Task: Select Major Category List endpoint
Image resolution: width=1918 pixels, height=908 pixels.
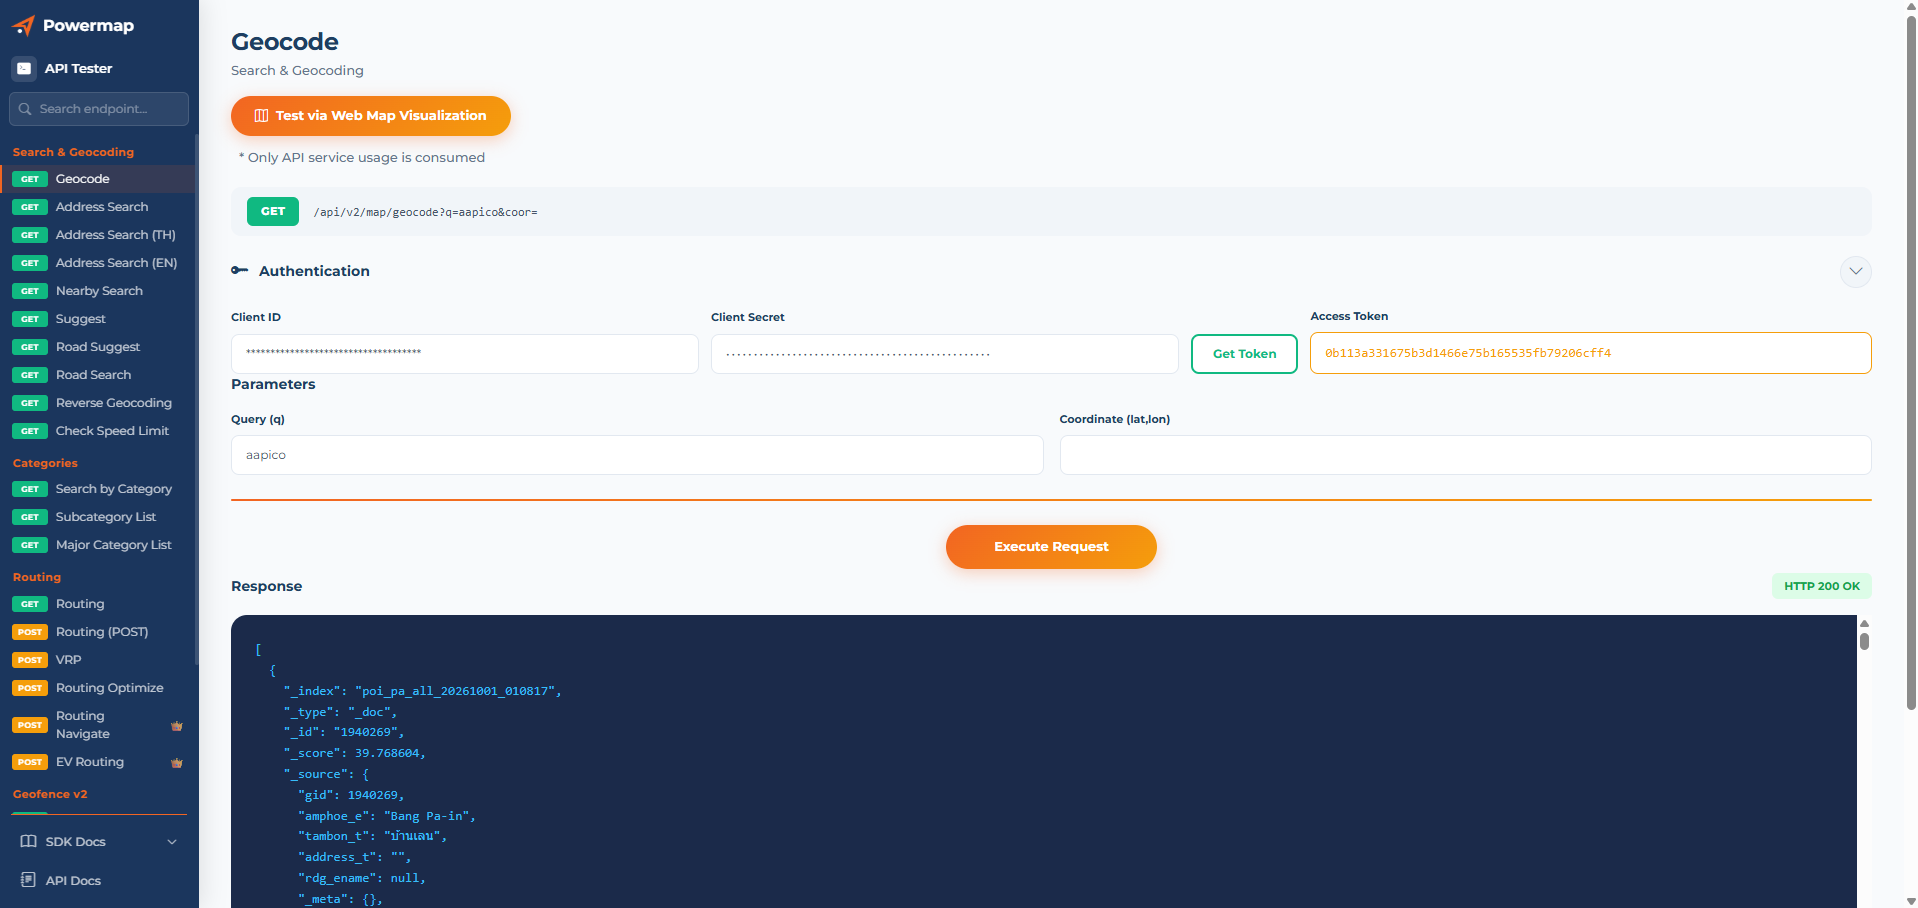Action: 98,545
